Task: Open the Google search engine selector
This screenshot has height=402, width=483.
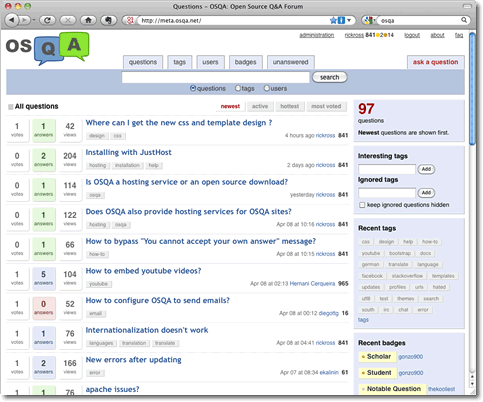Action: click(369, 20)
